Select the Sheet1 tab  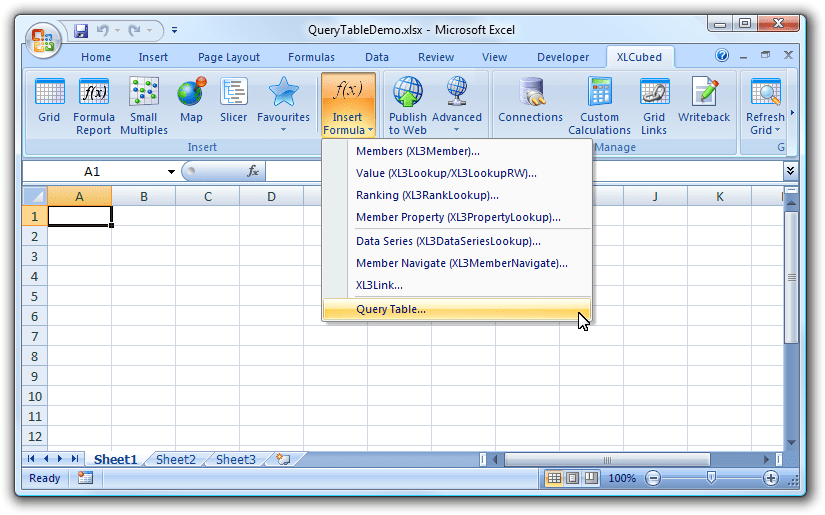tap(115, 460)
